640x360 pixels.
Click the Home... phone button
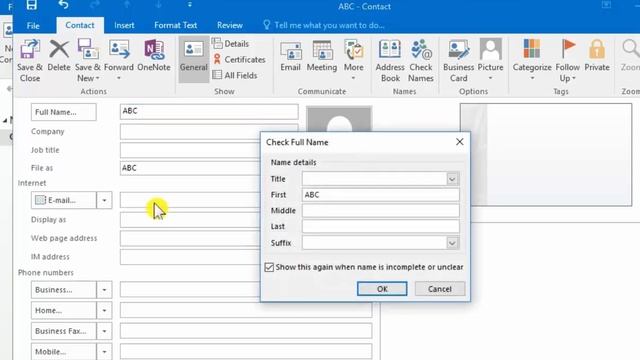click(x=64, y=311)
